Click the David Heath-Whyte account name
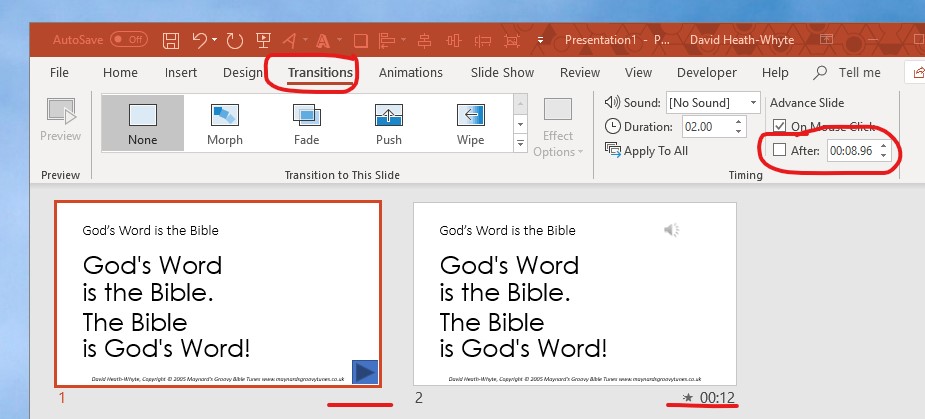925x419 pixels. click(742, 40)
